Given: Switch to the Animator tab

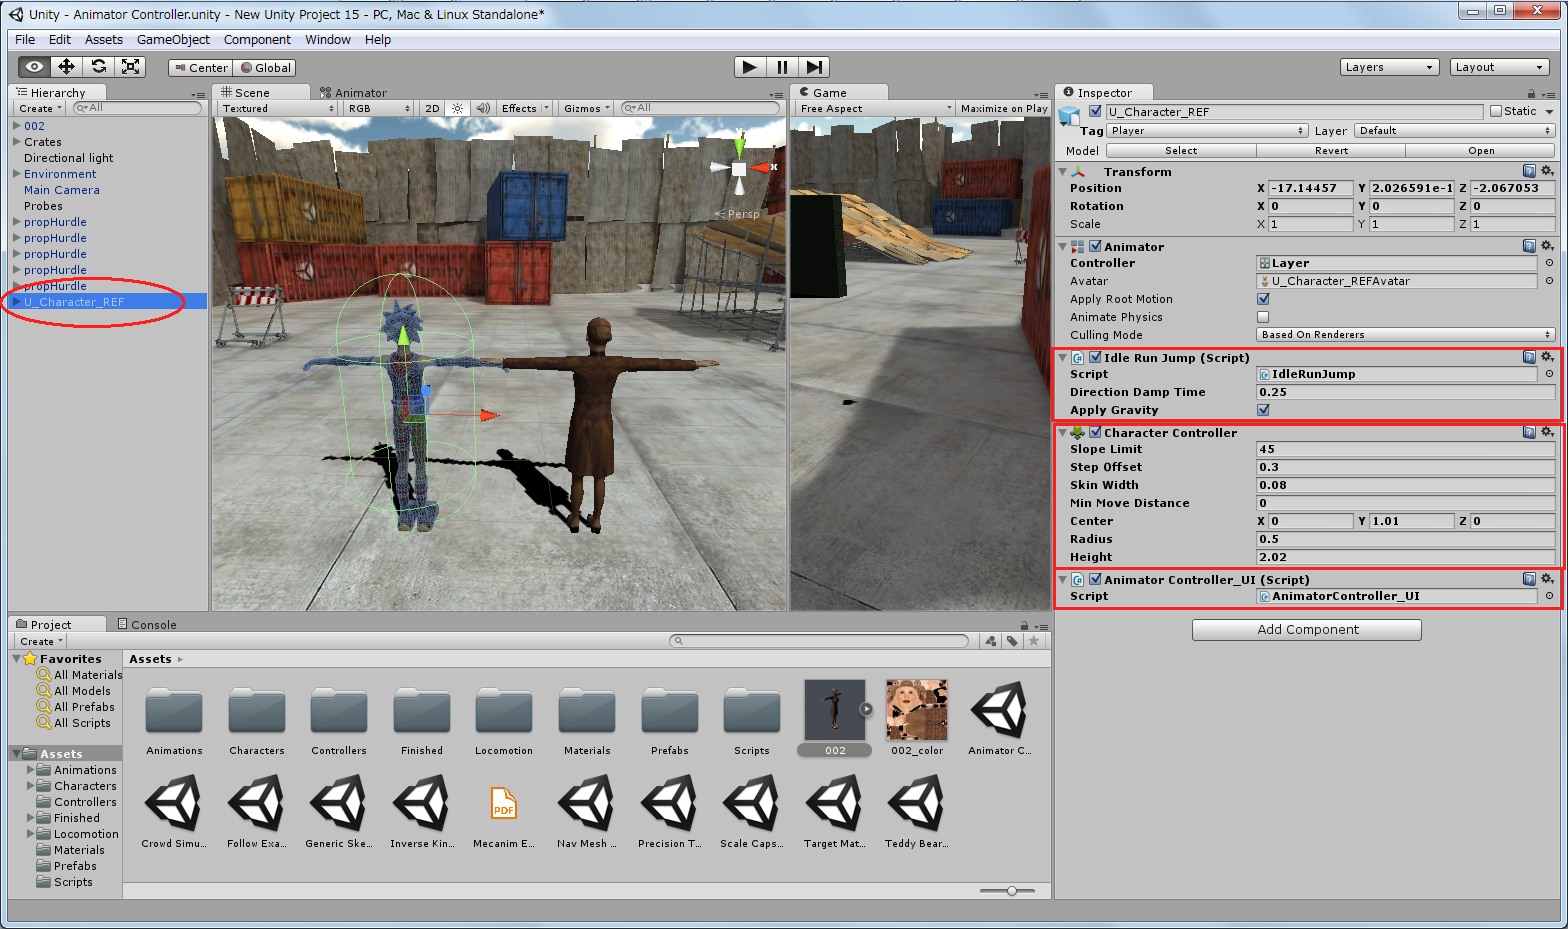Looking at the screenshot, I should pyautogui.click(x=353, y=92).
